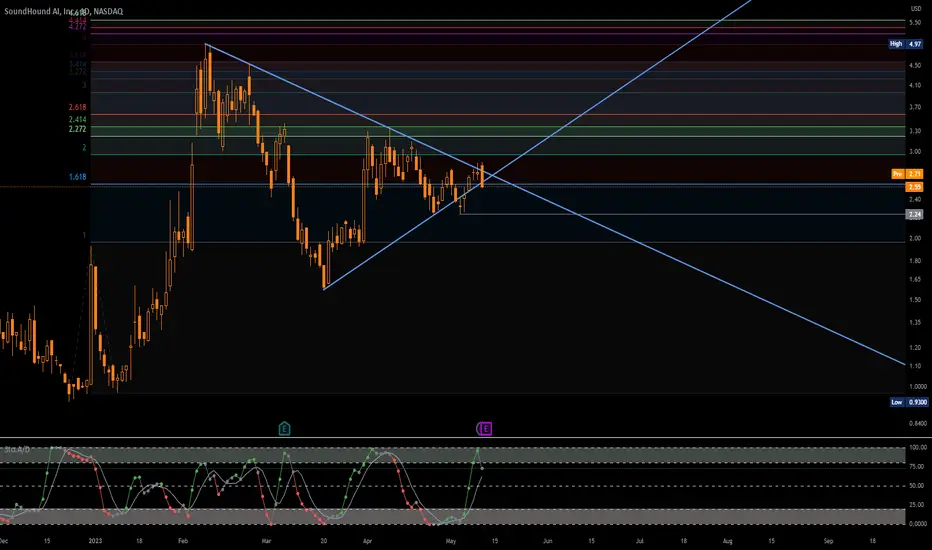Image resolution: width=932 pixels, height=550 pixels.
Task: Click the May label on time axis
Action: pos(451,541)
